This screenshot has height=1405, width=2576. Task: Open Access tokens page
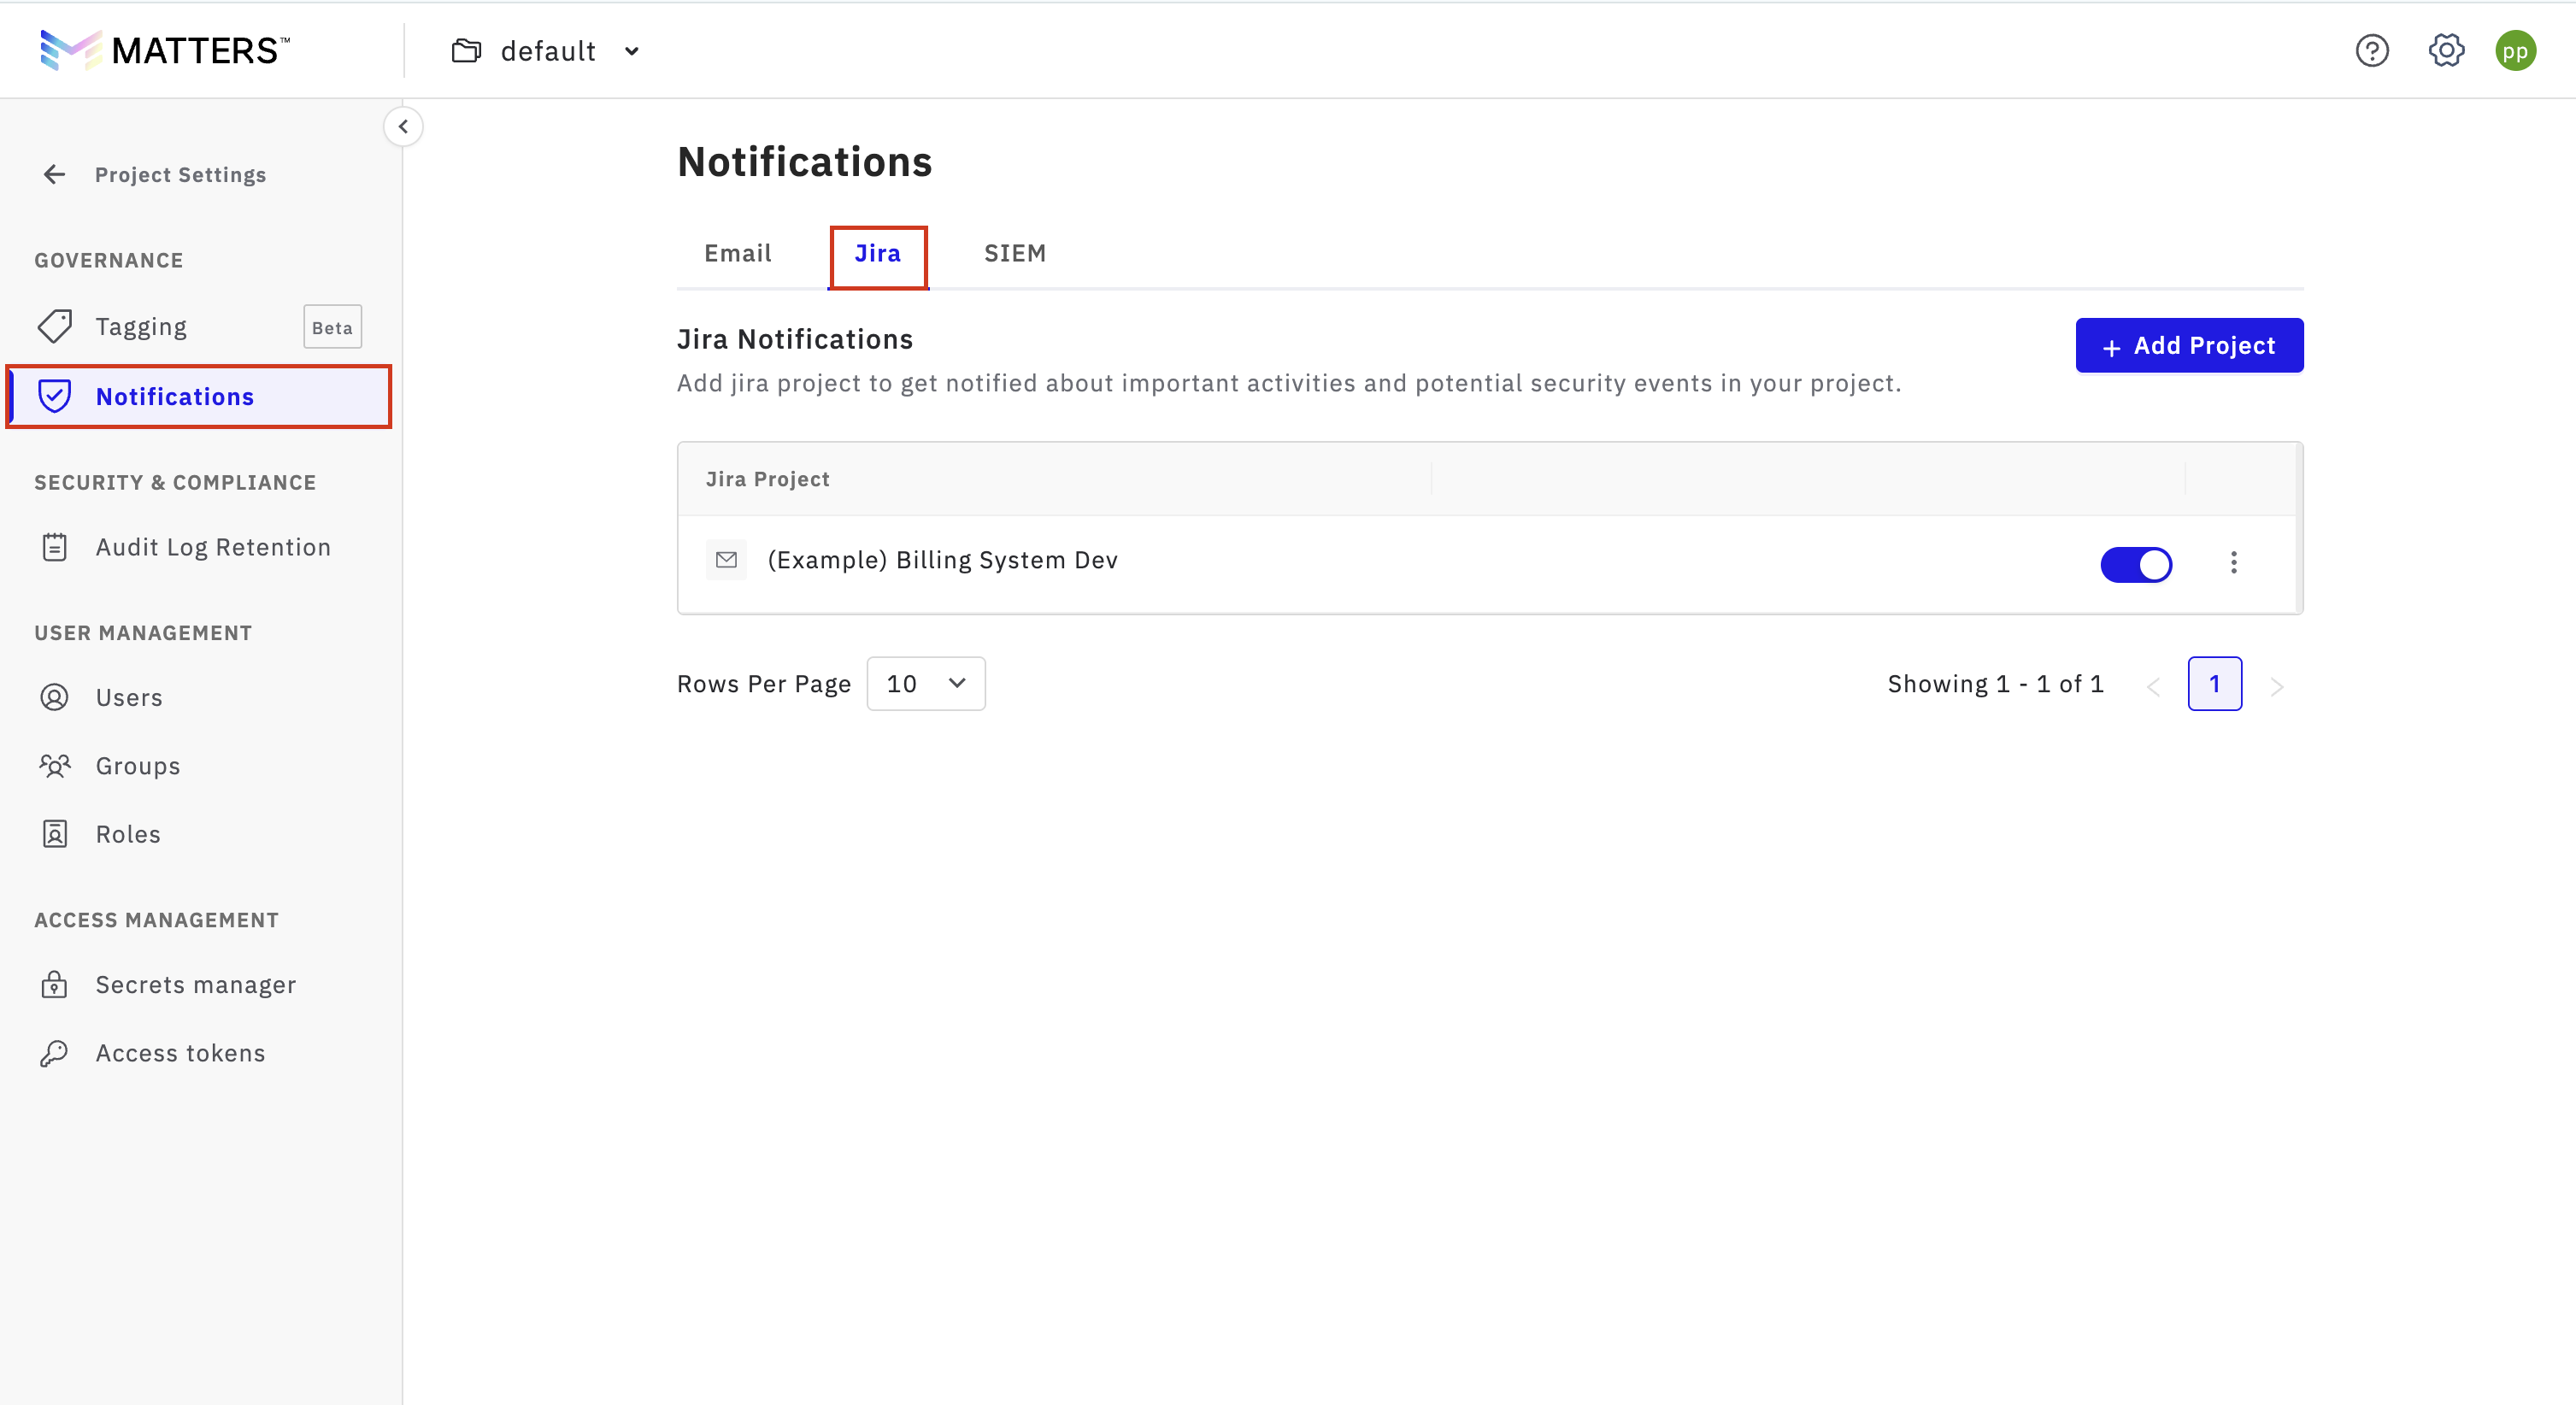(180, 1053)
